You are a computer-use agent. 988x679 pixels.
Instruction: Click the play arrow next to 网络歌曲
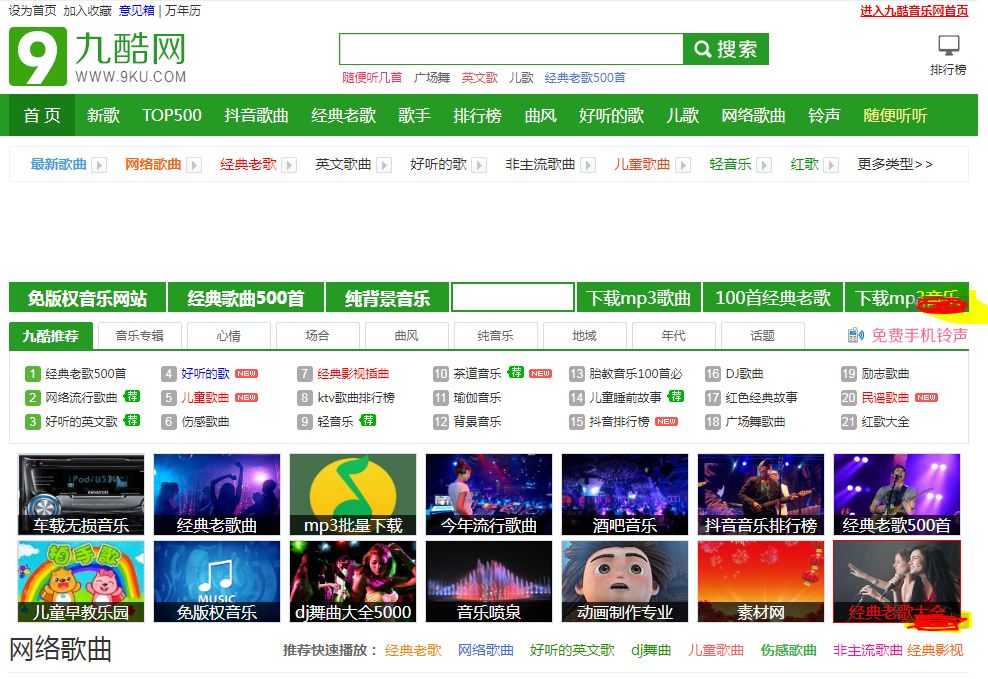(x=194, y=165)
